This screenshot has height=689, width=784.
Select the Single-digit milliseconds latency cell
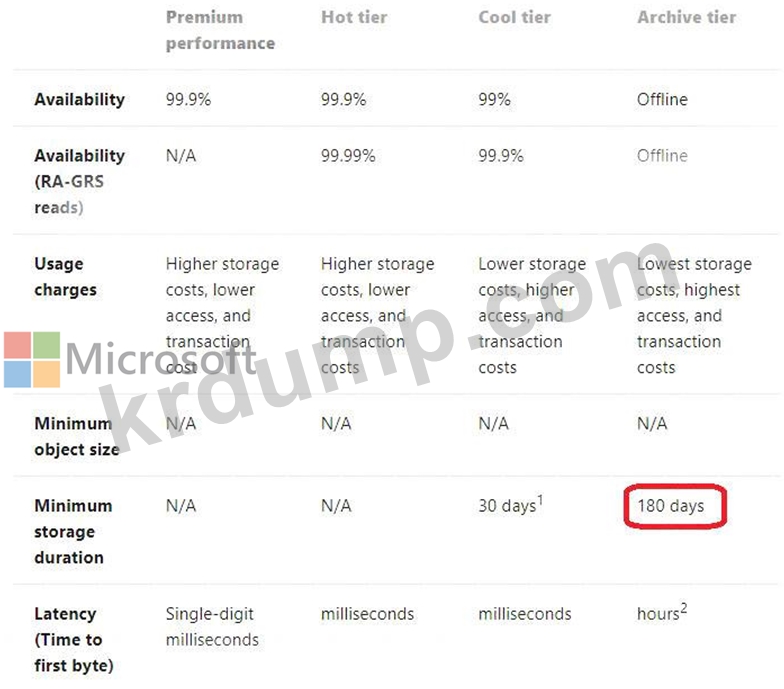point(212,626)
